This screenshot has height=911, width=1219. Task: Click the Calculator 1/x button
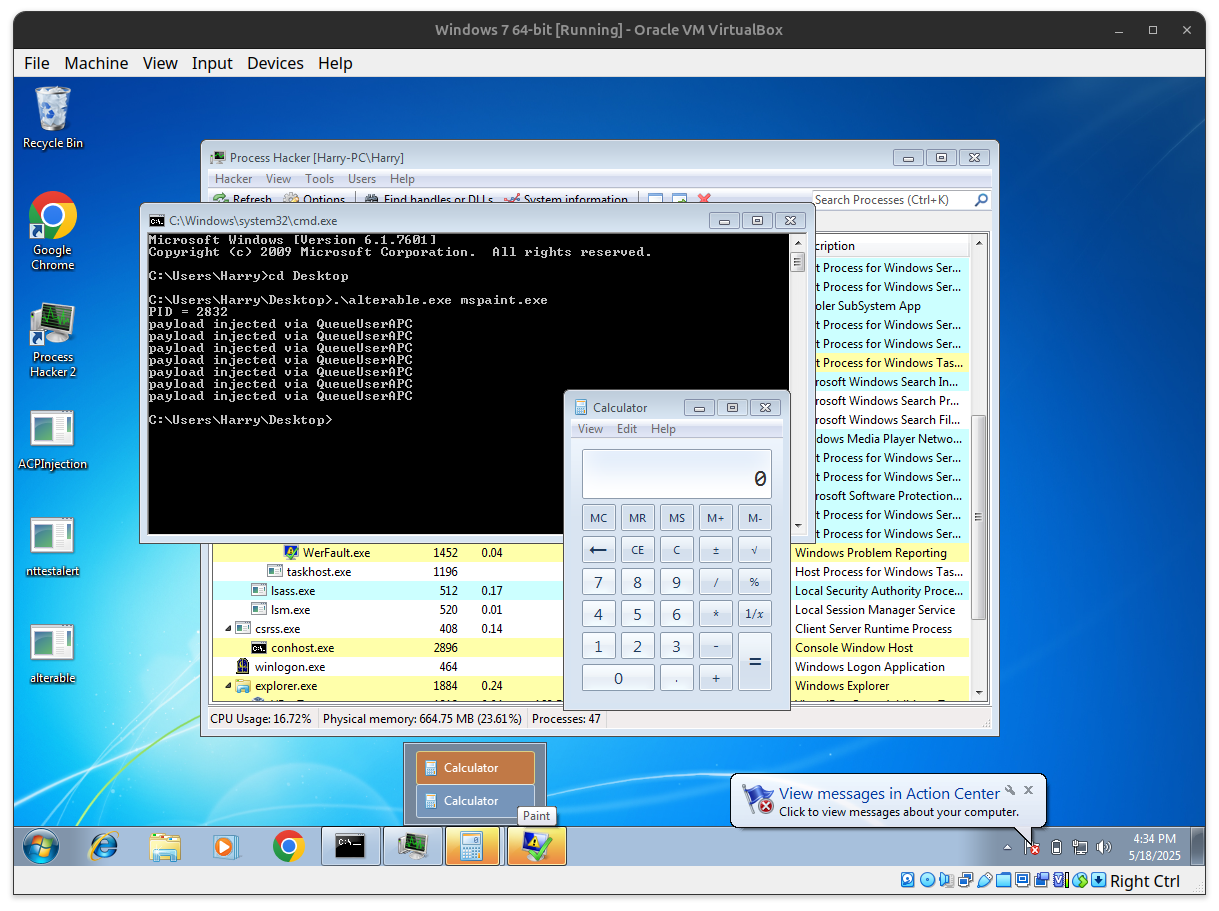pos(754,614)
